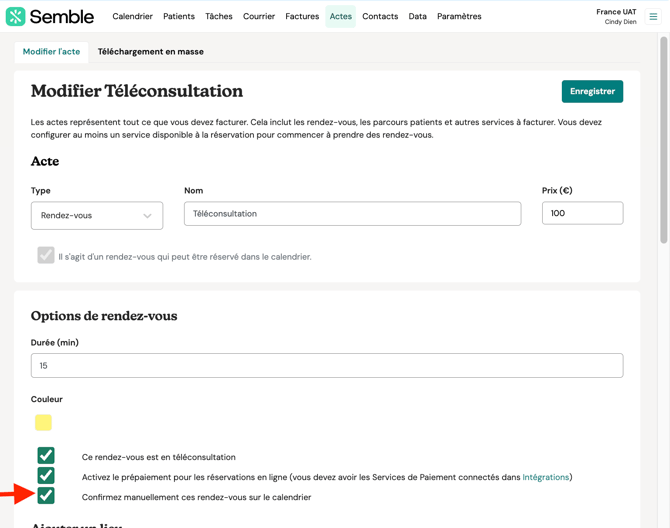Click the Durée (min) input field
Image resolution: width=670 pixels, height=528 pixels.
point(327,366)
